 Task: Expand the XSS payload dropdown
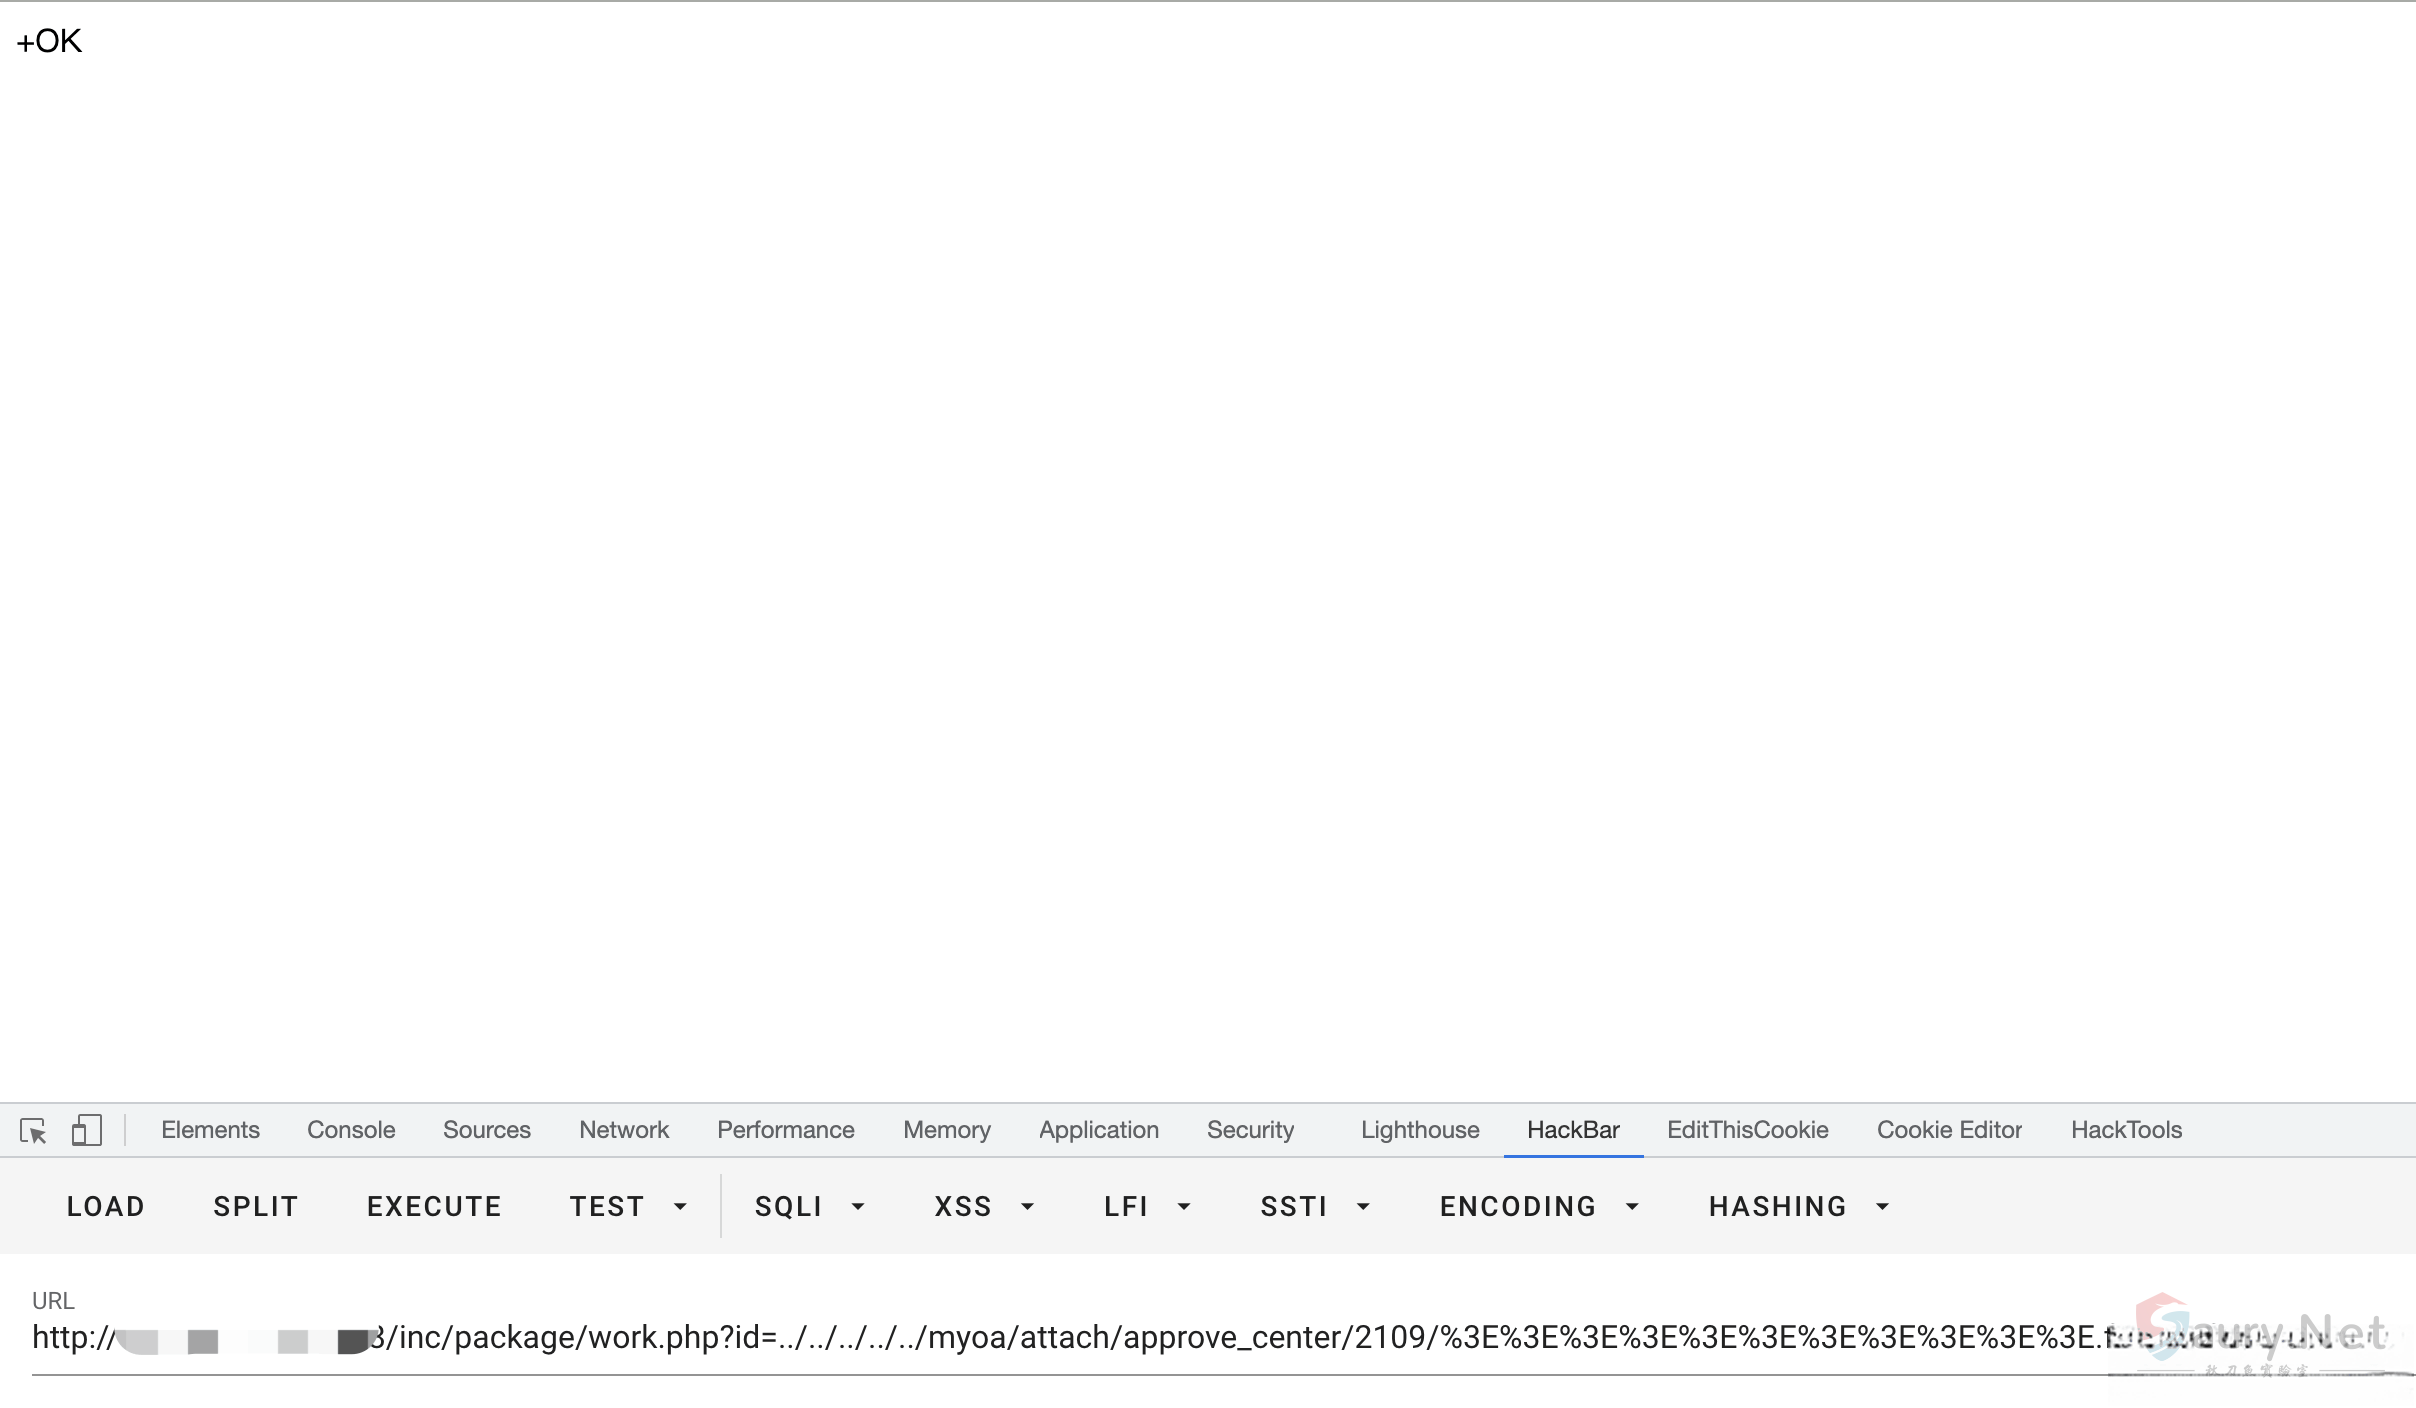click(x=983, y=1206)
